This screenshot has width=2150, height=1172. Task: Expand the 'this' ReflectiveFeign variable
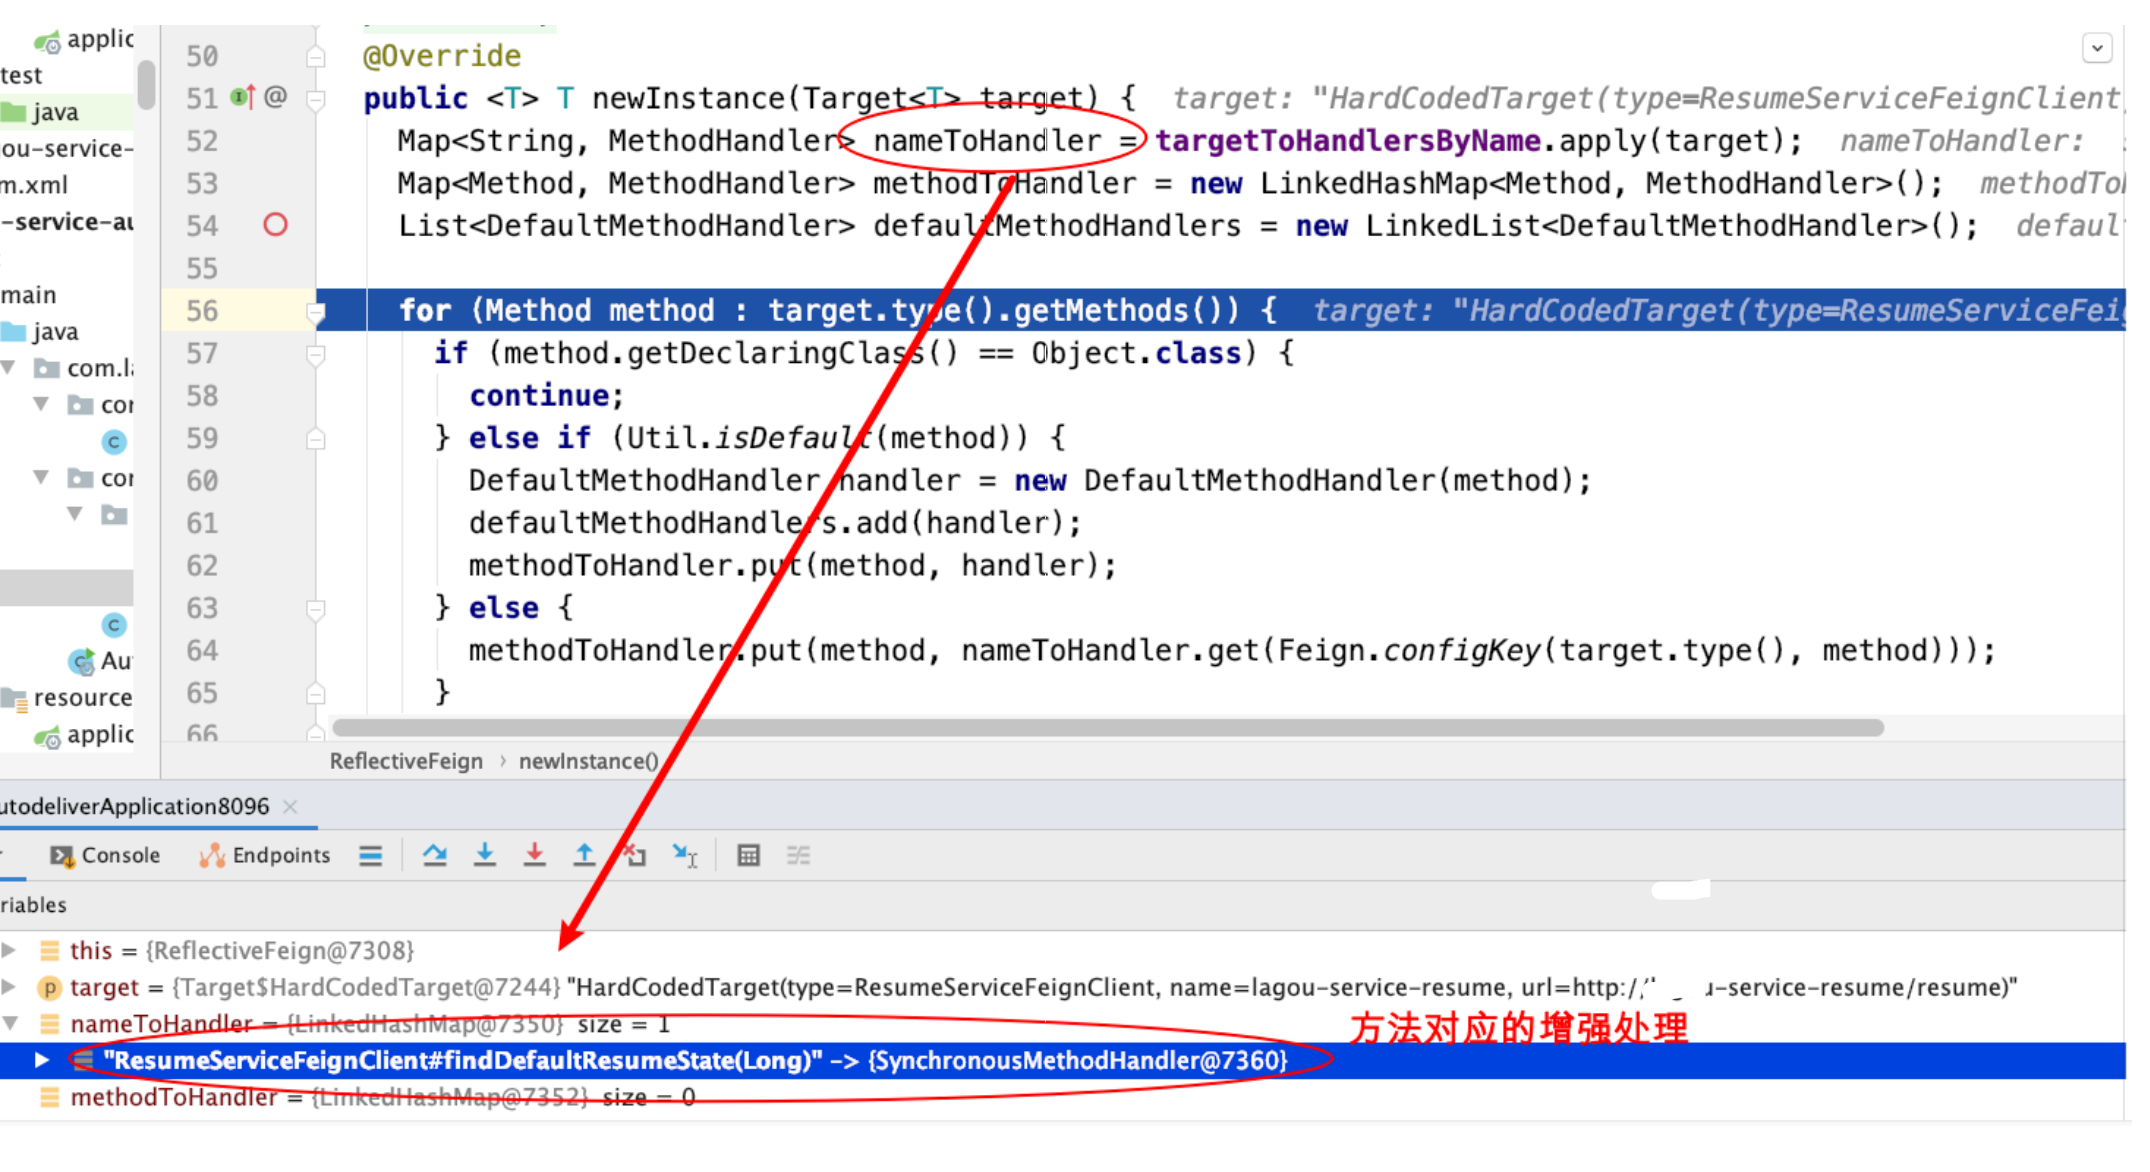pos(9,949)
